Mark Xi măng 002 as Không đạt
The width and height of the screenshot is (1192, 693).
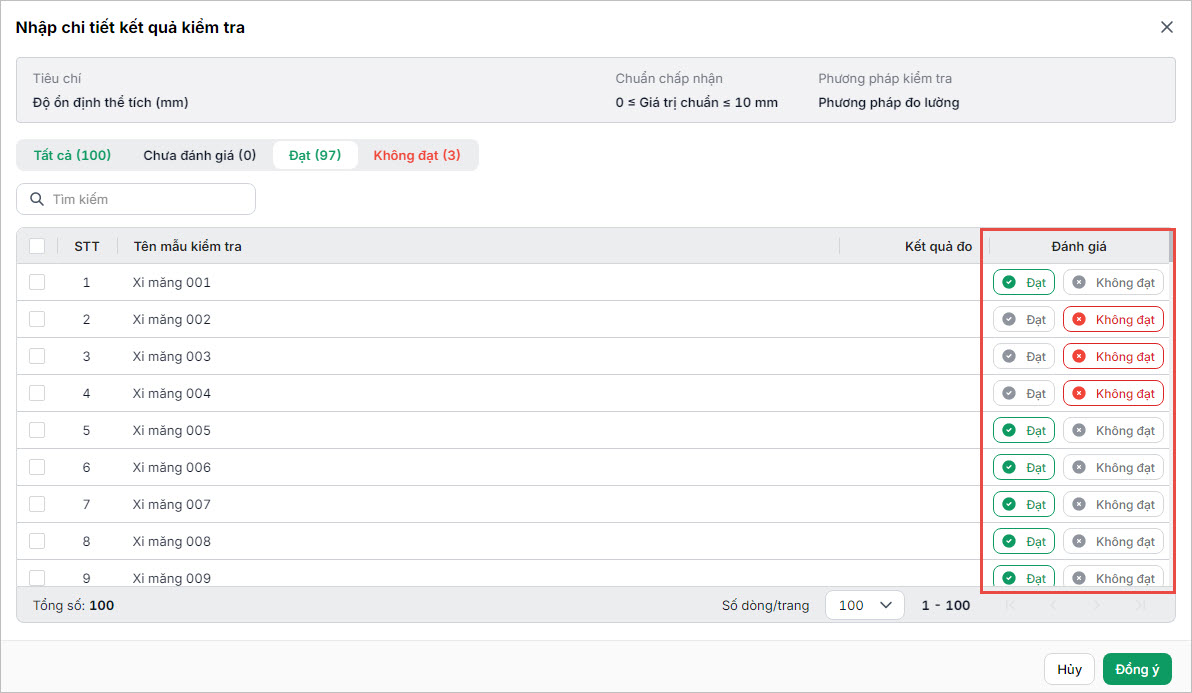click(1113, 319)
